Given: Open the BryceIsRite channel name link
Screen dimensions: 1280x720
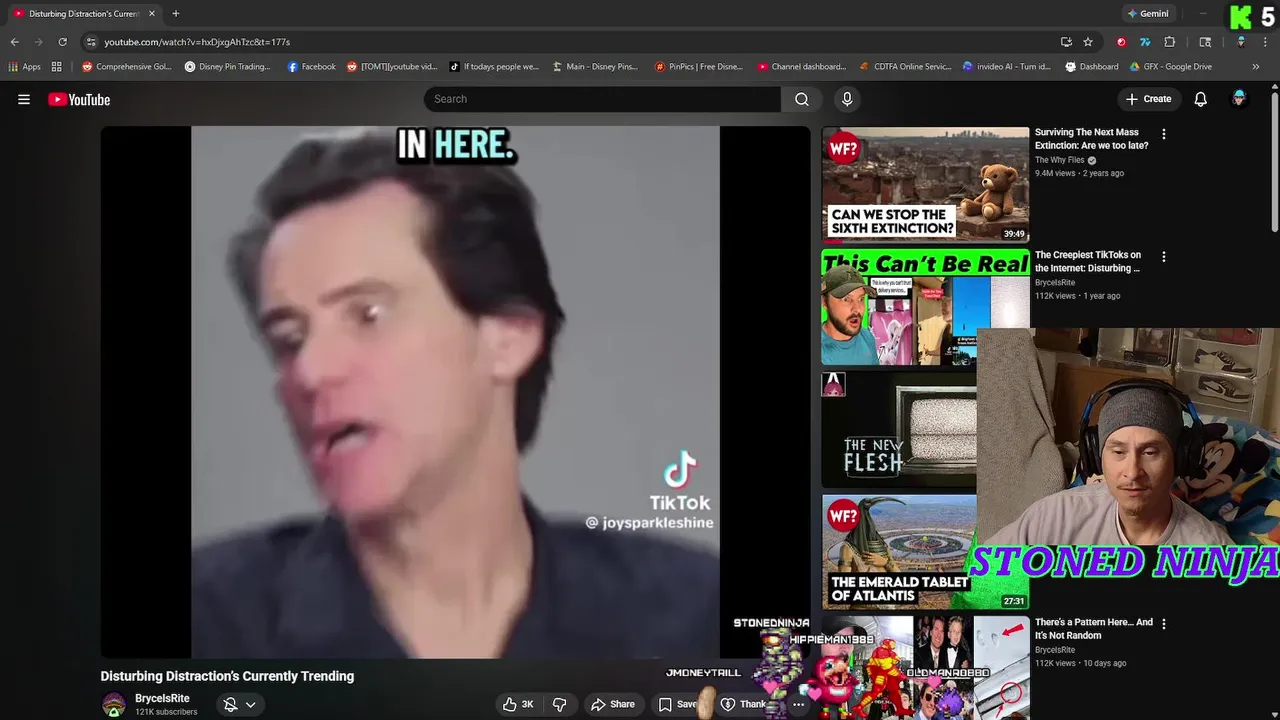Looking at the screenshot, I should [162, 698].
